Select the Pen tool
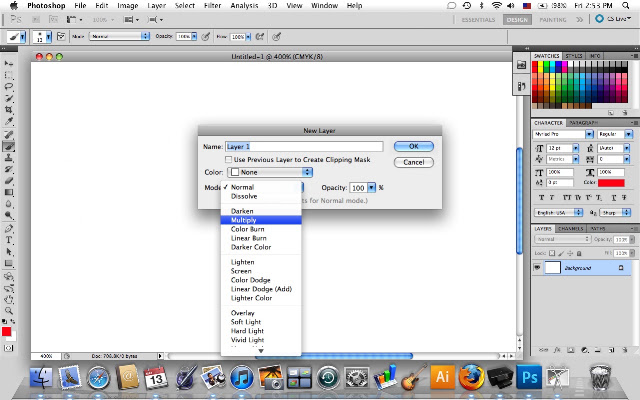This screenshot has width=640, height=400. coord(9,229)
